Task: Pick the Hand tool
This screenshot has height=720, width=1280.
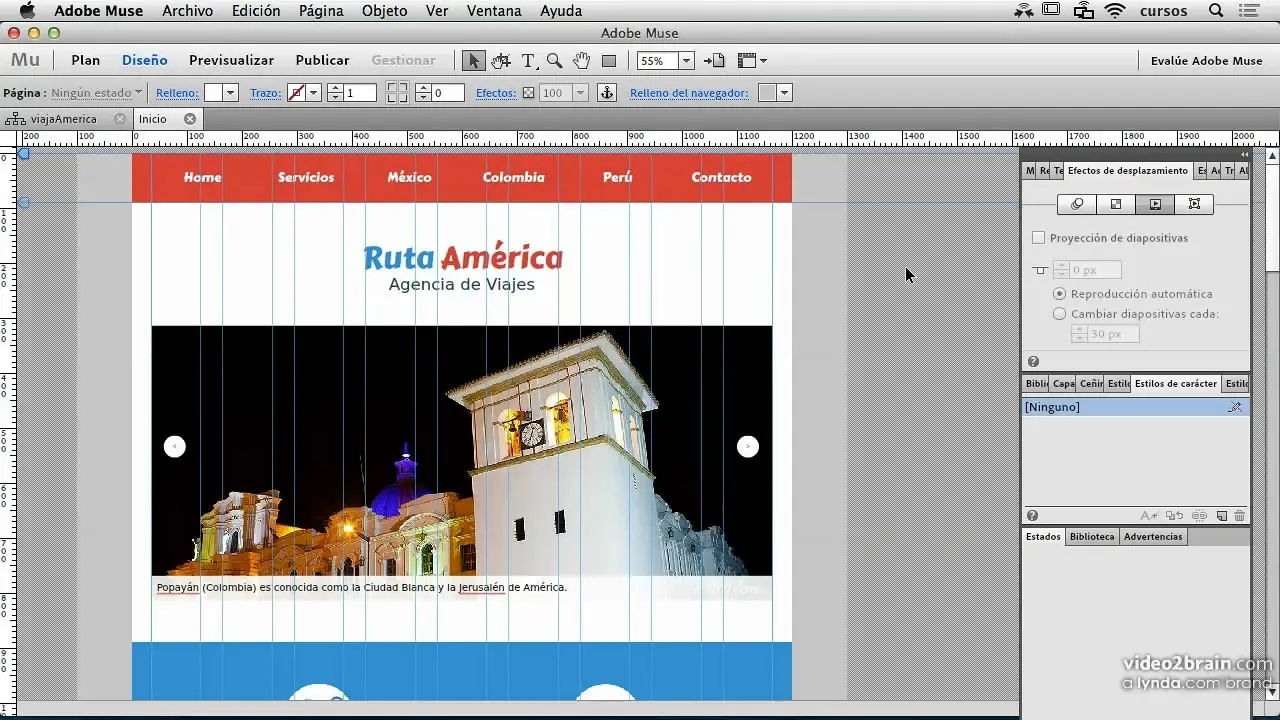Action: [581, 61]
